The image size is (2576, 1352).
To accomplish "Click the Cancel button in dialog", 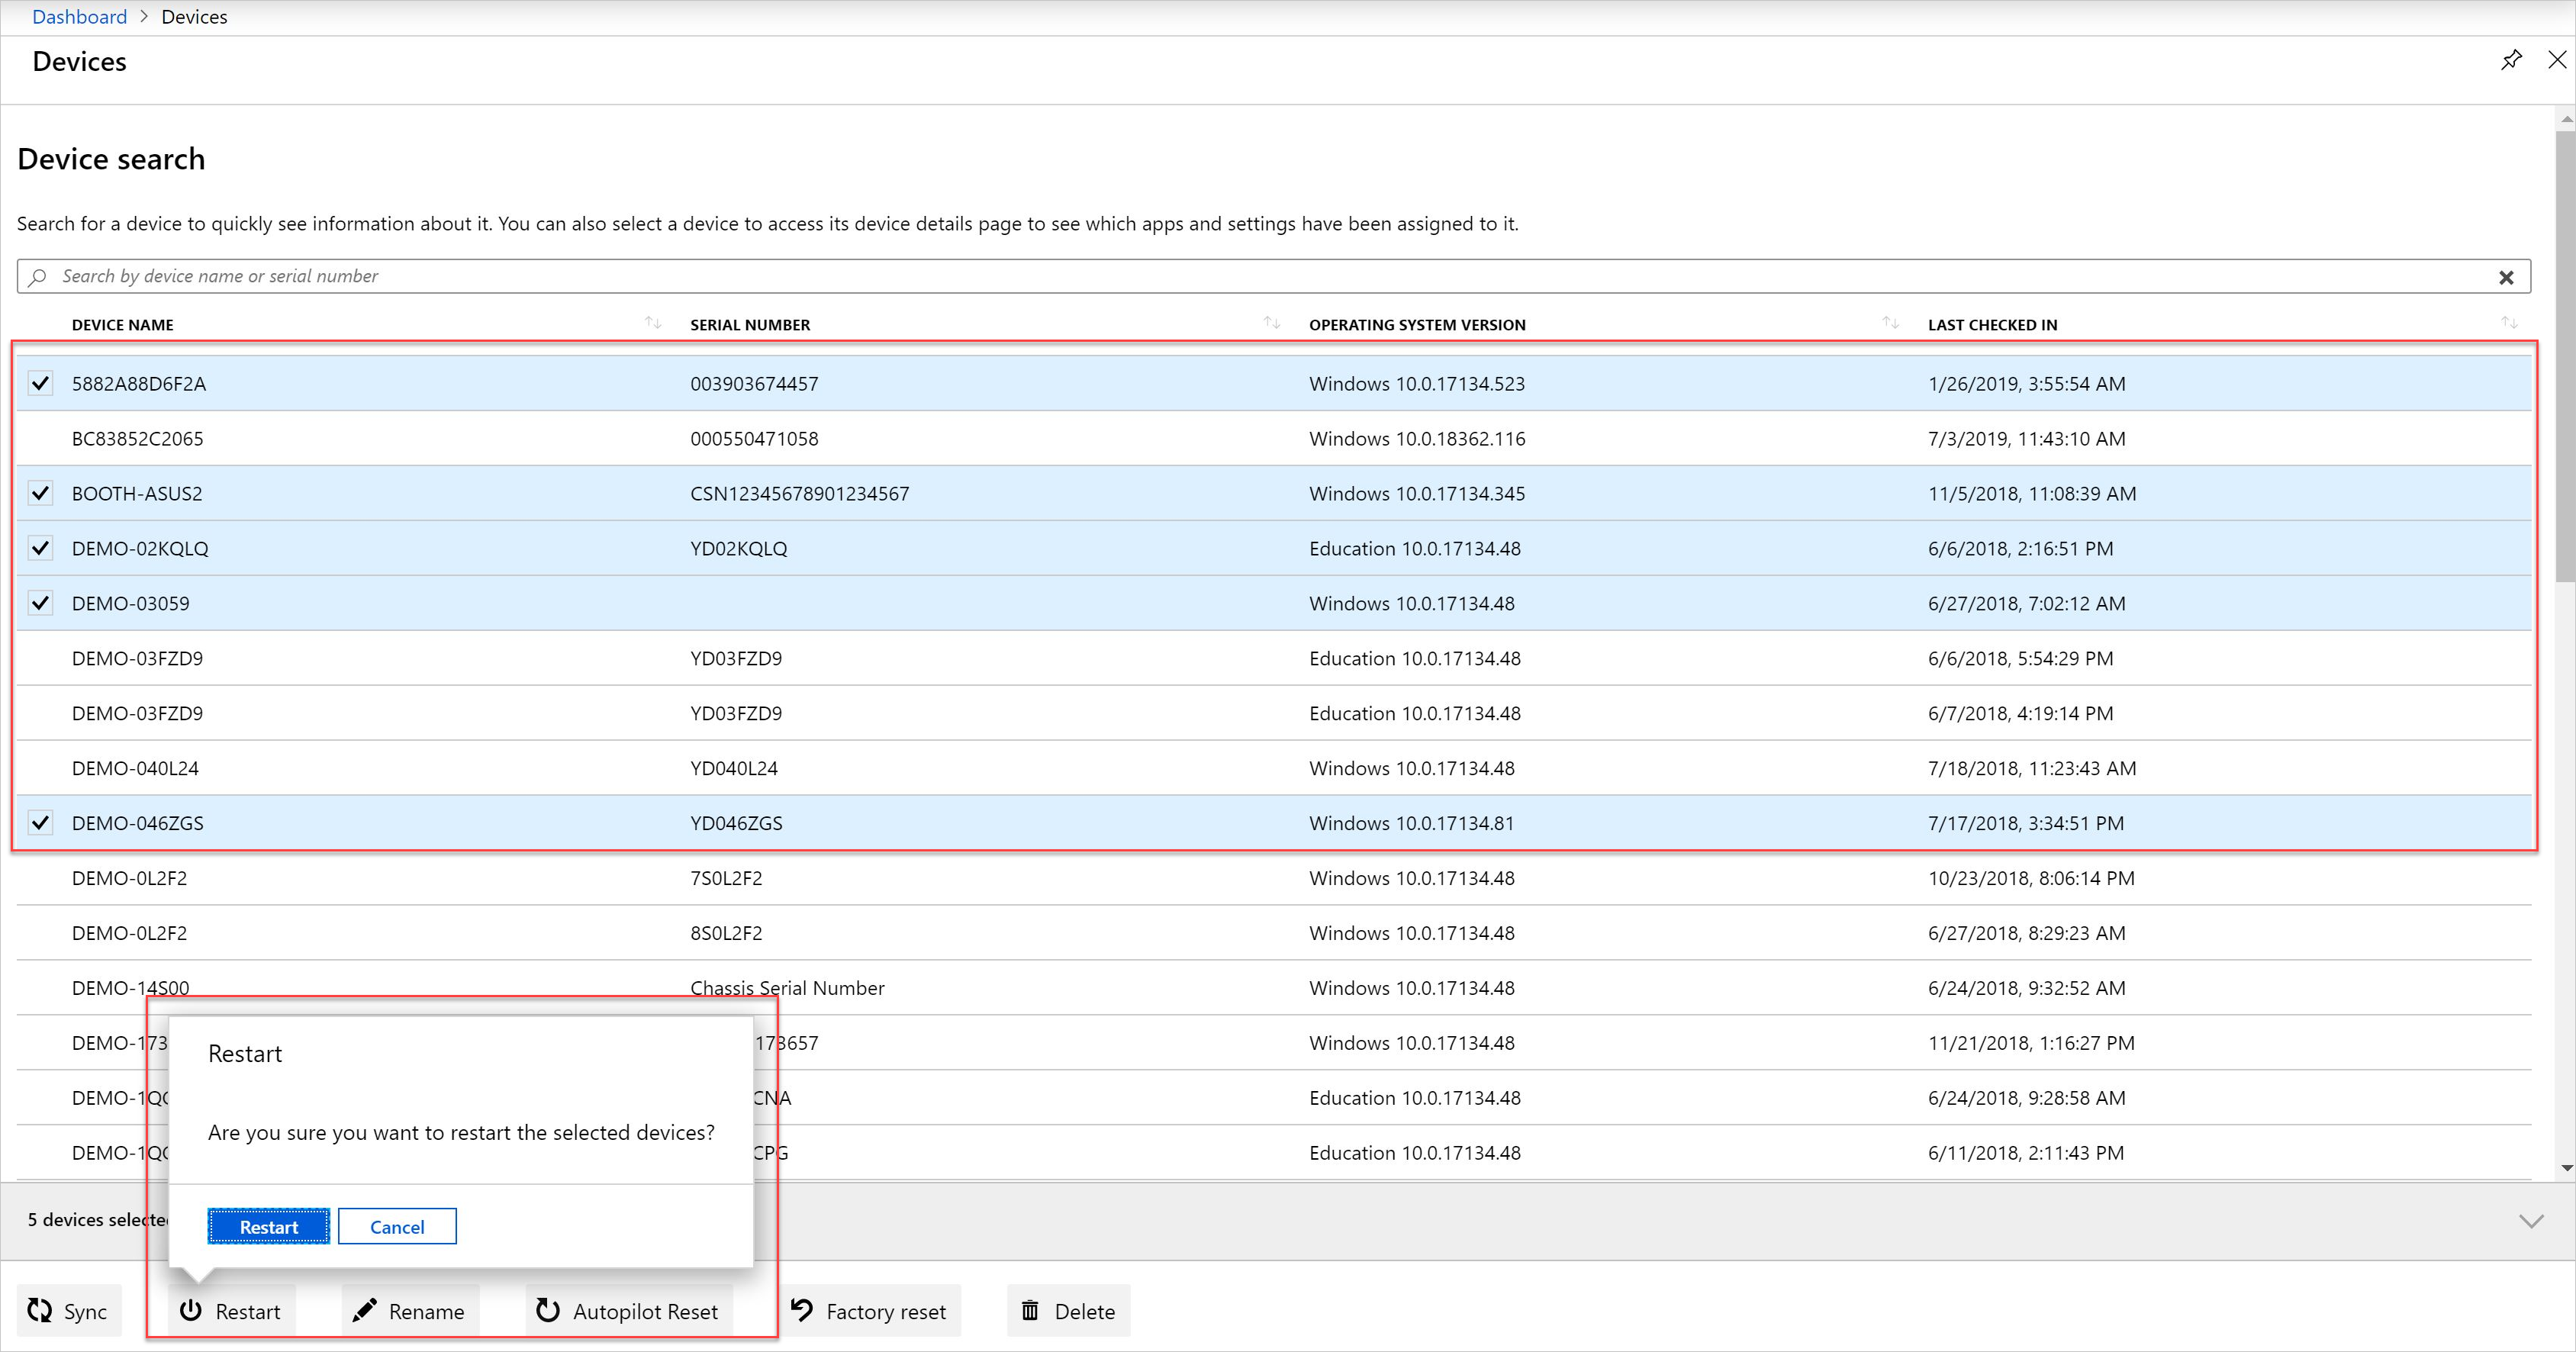I will click(397, 1226).
